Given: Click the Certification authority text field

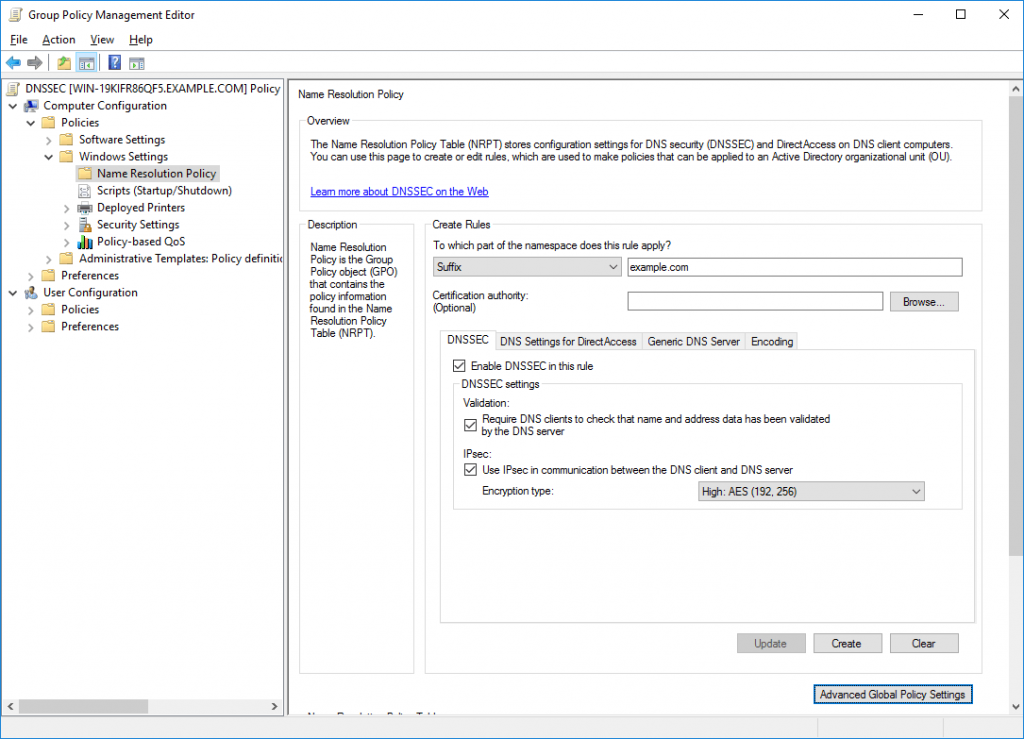Looking at the screenshot, I should point(755,301).
